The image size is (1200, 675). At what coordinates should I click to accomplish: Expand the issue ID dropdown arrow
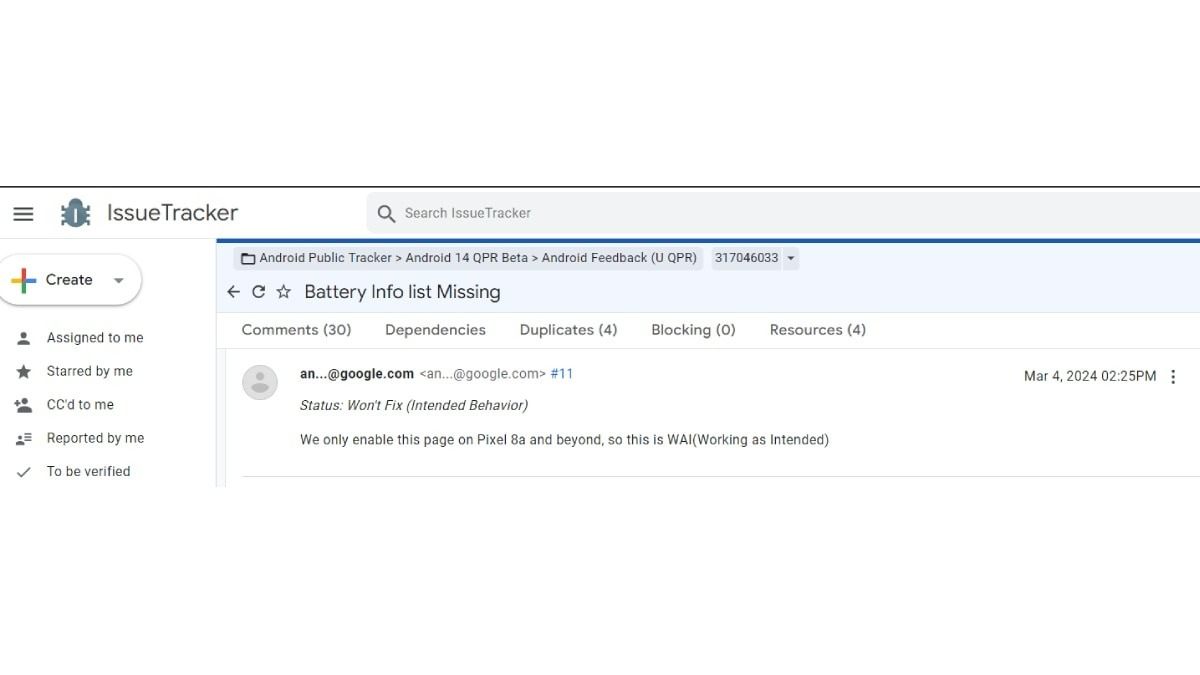790,259
